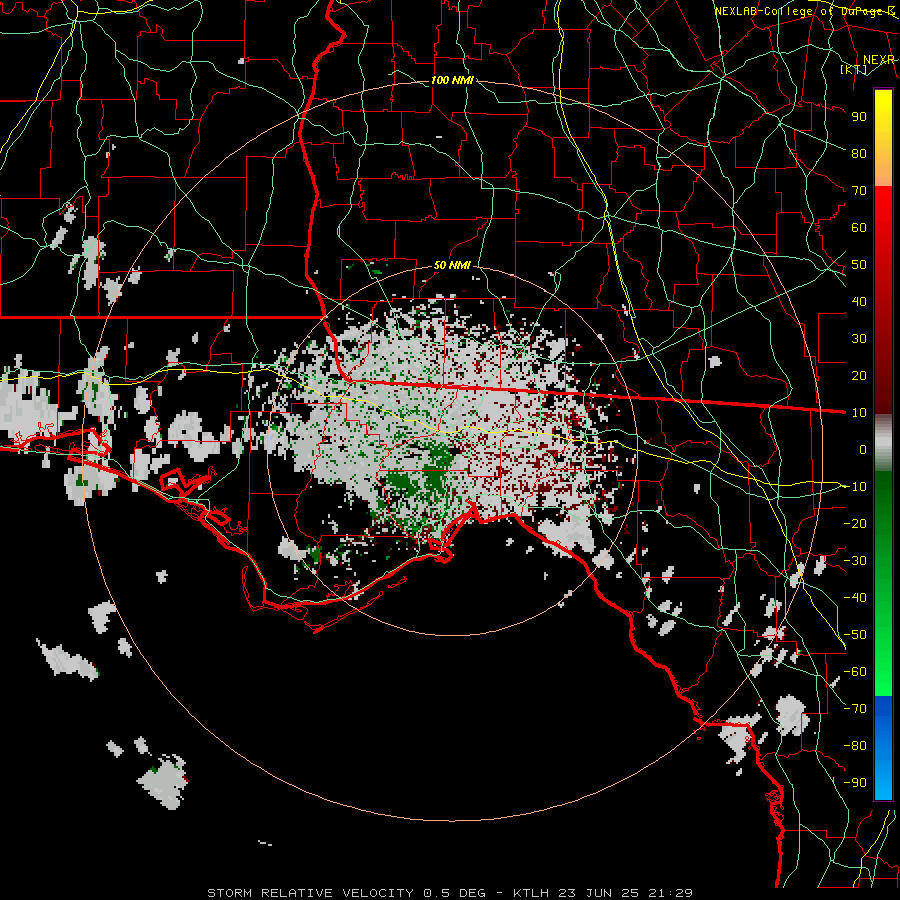Select the "0" value on the velocity scale
The height and width of the screenshot is (900, 900).
click(863, 449)
